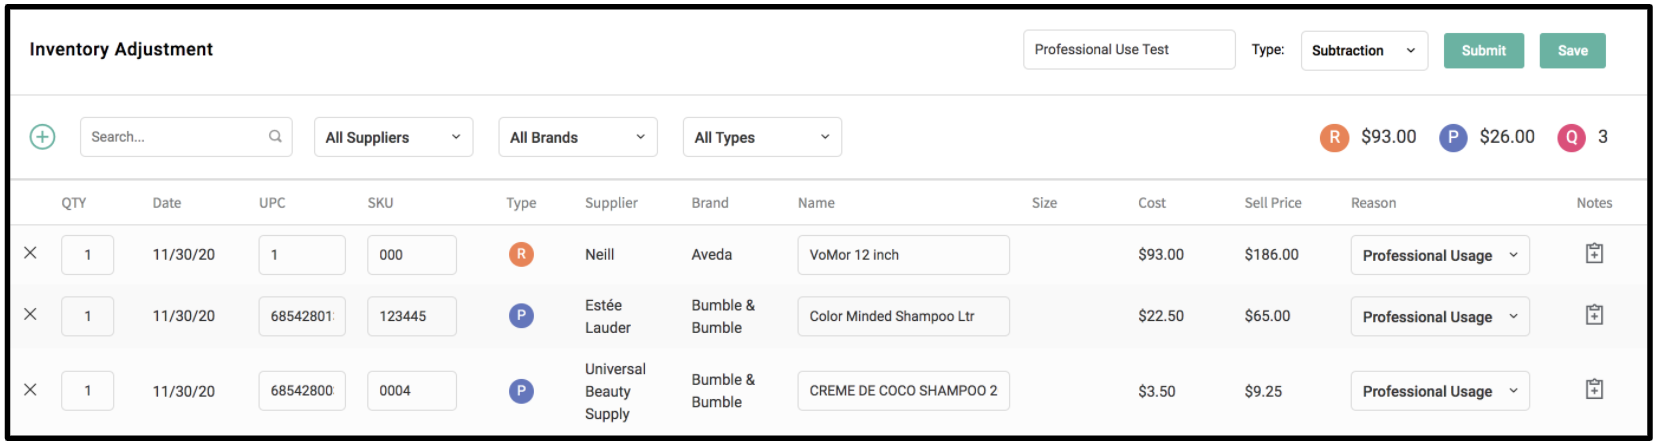Open Reason dropdown for Aveda row

pyautogui.click(x=1440, y=255)
